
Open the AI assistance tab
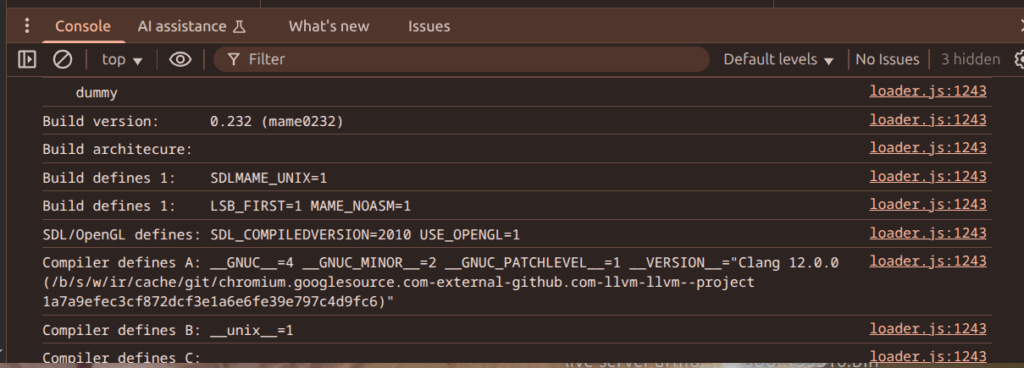[191, 26]
